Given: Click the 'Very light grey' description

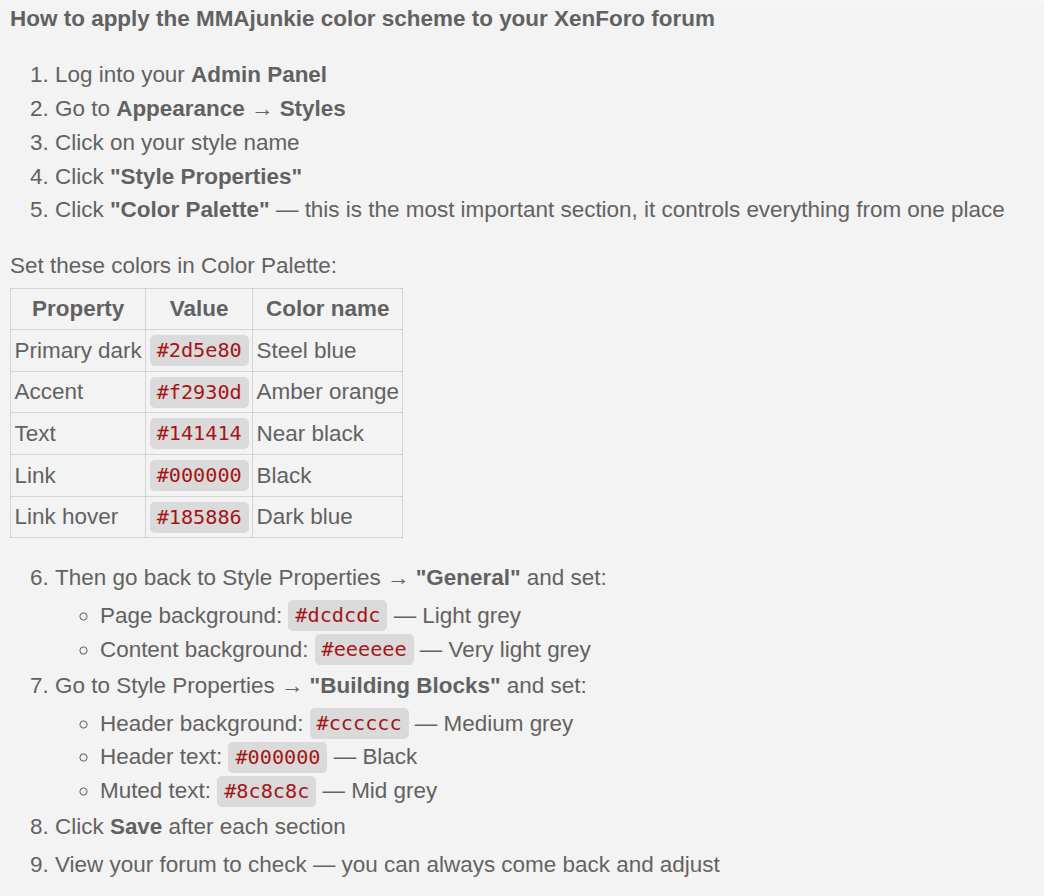Looking at the screenshot, I should coord(519,650).
